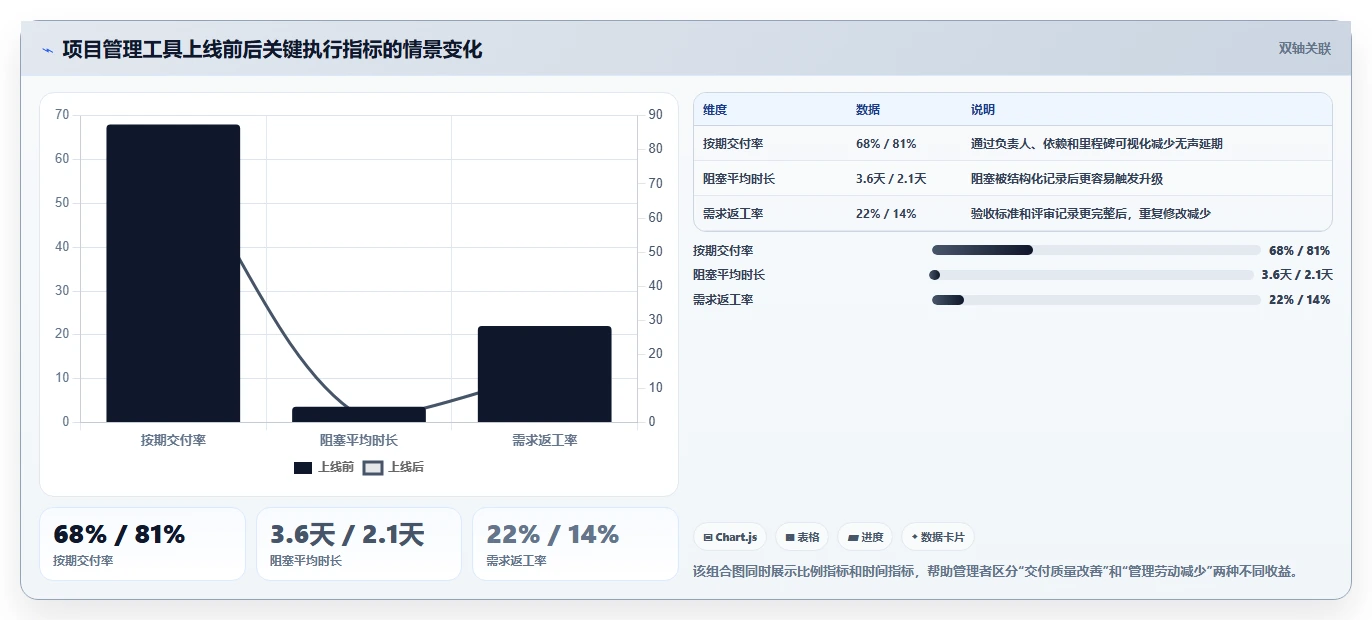Select the 需求返工率 table row label
The image size is (1372, 620).
coord(733,214)
